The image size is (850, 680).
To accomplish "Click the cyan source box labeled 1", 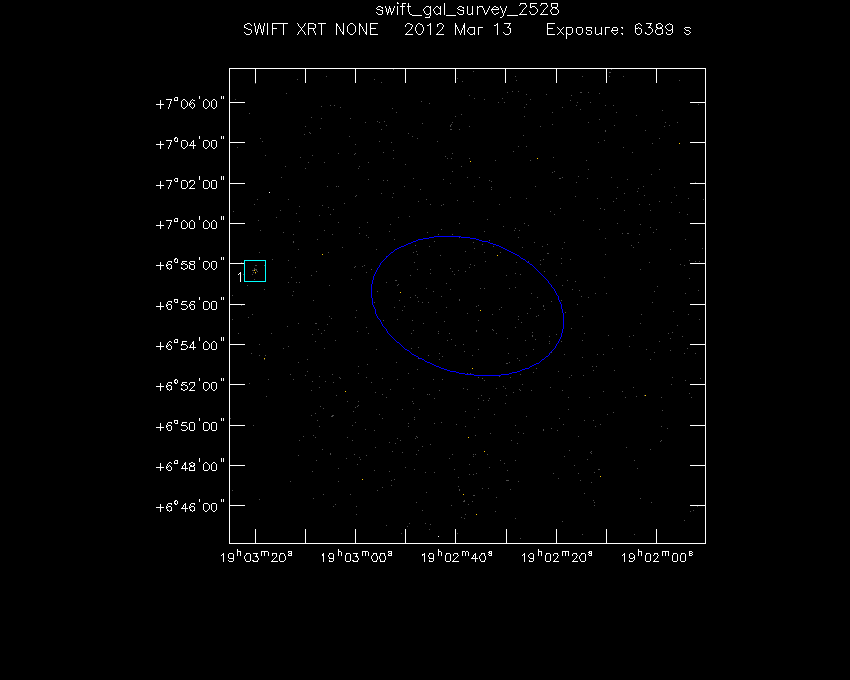I will (255, 271).
